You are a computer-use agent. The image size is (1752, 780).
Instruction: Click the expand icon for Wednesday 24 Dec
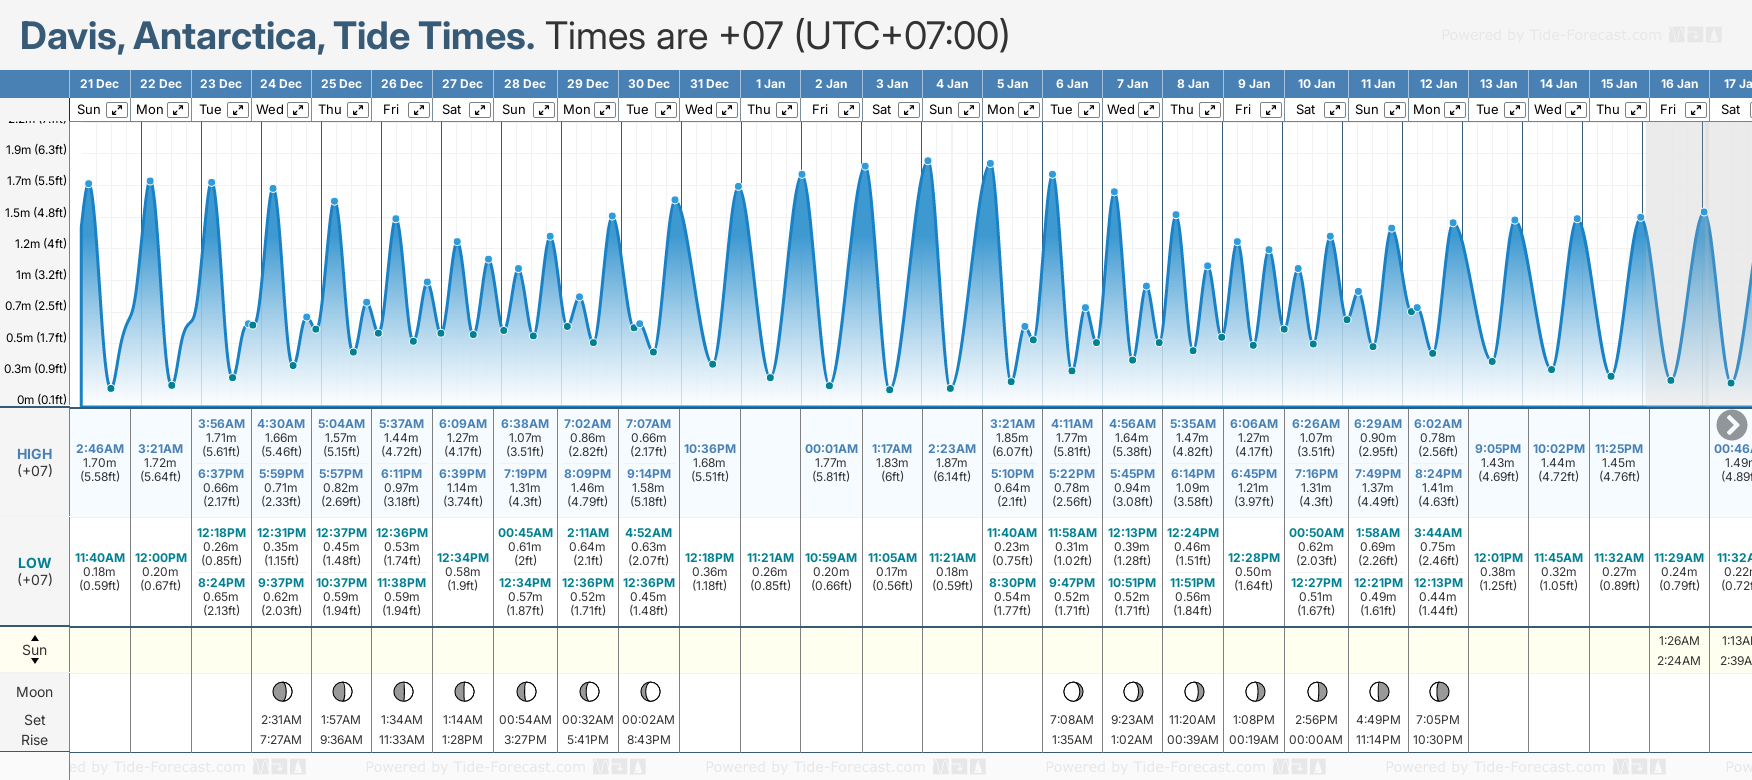(298, 110)
